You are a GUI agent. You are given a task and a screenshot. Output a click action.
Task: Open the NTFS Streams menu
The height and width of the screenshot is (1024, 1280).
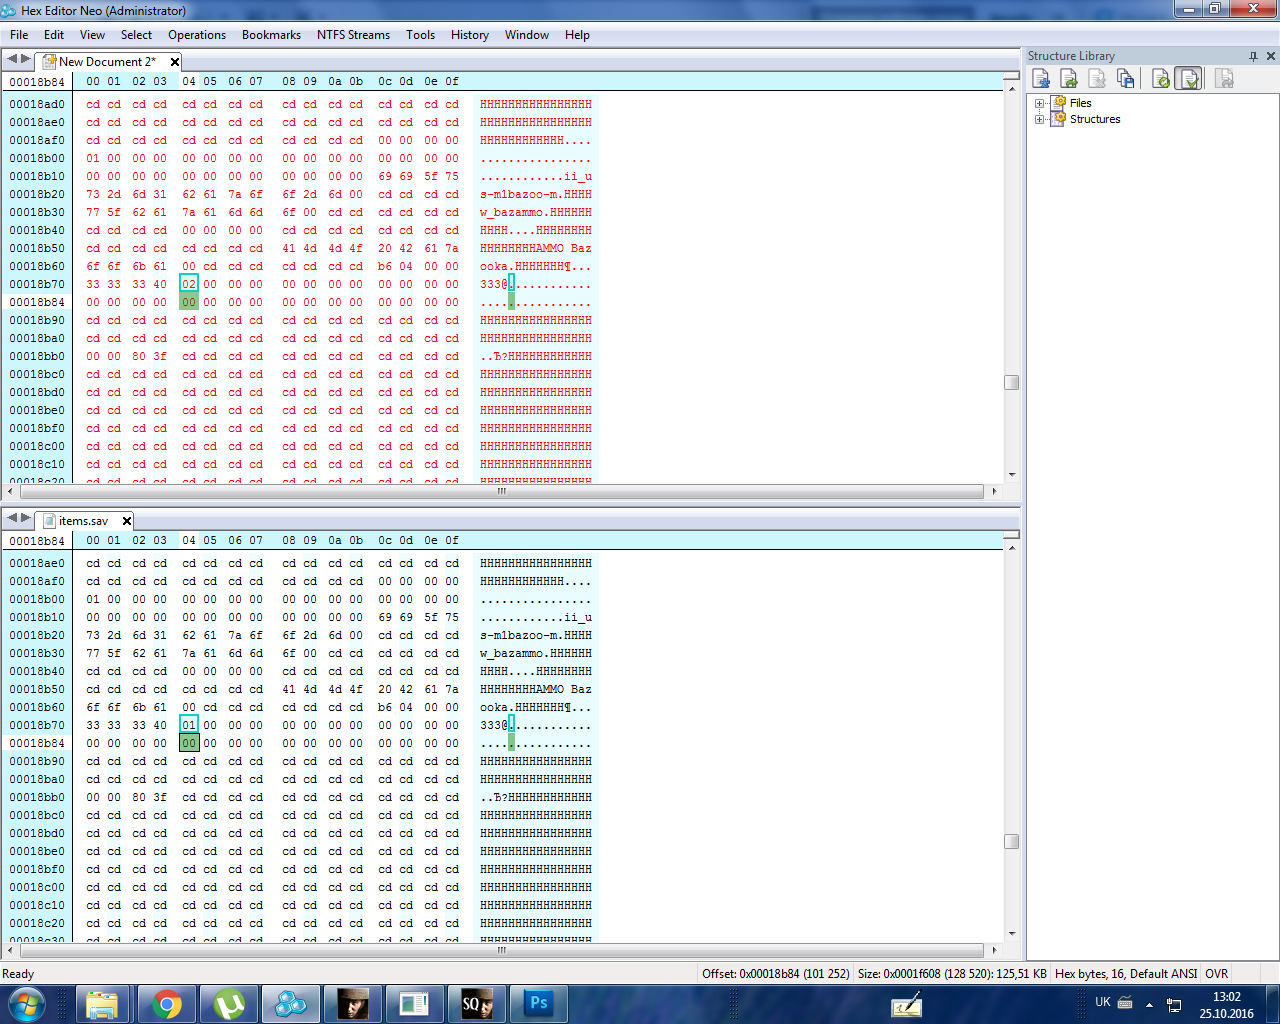point(353,35)
